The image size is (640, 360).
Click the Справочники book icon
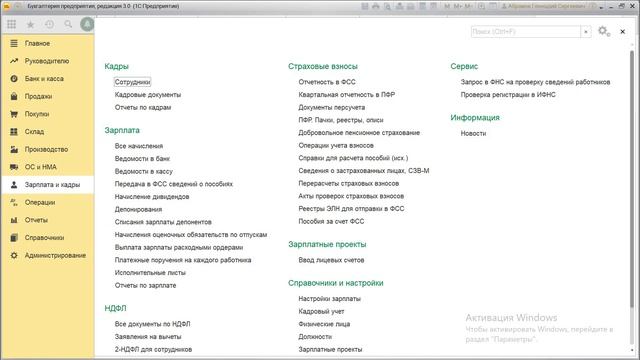tap(14, 238)
